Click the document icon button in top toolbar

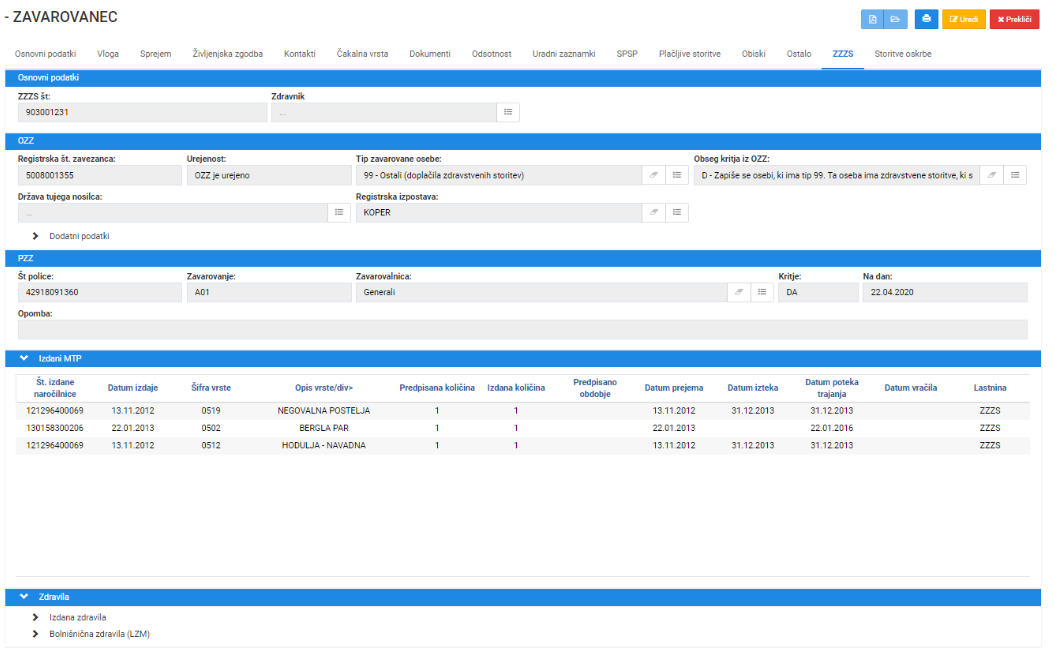click(x=872, y=19)
